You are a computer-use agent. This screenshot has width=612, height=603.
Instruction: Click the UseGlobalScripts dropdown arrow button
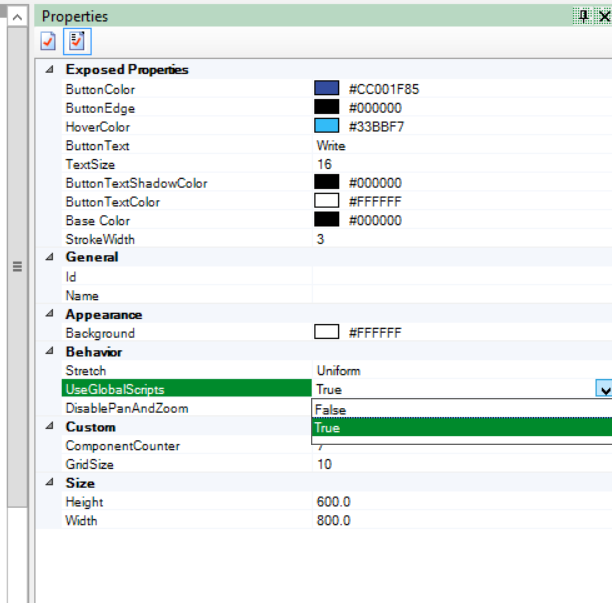click(603, 390)
